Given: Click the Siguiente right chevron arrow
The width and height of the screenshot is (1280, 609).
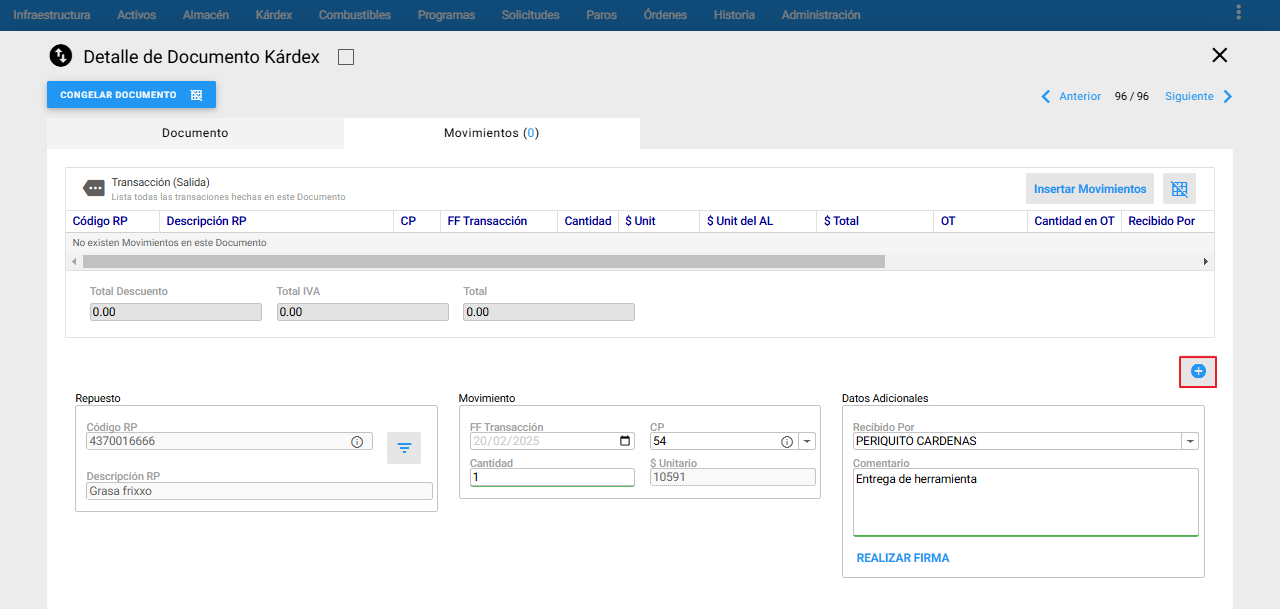Looking at the screenshot, I should 1228,97.
